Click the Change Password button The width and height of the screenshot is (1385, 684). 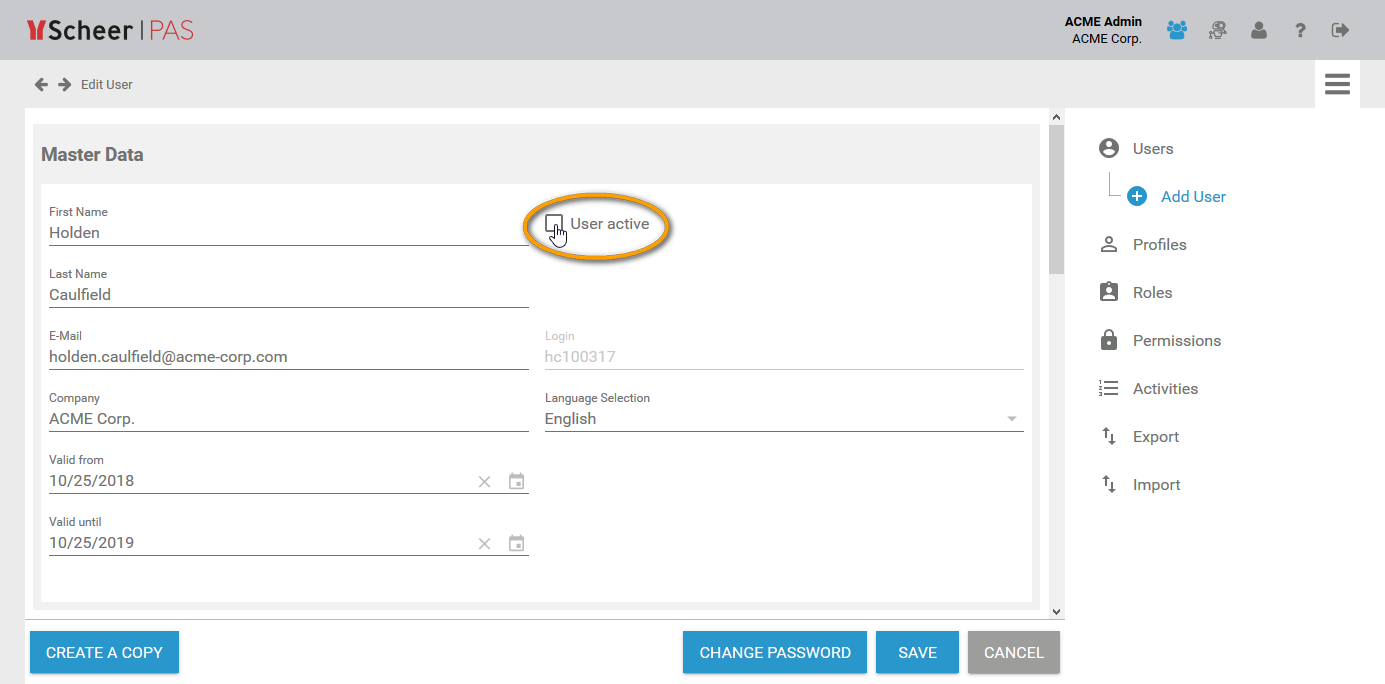tap(775, 652)
